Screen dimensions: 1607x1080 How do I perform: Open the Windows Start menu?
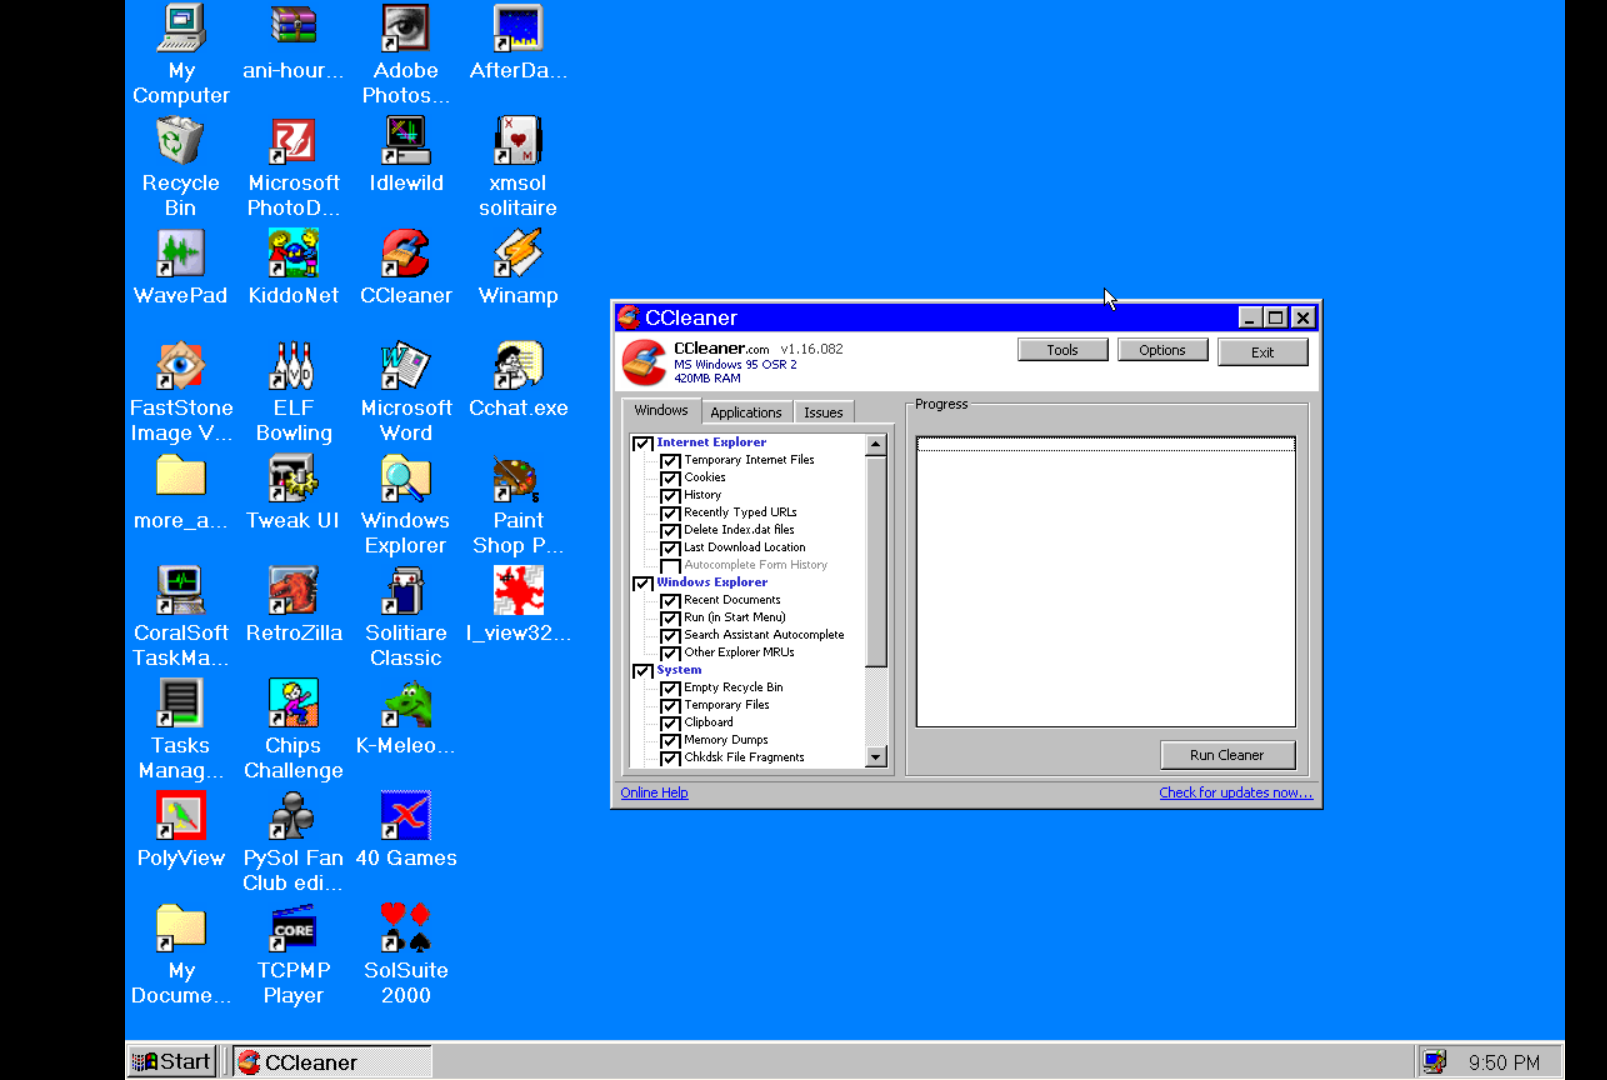click(172, 1062)
